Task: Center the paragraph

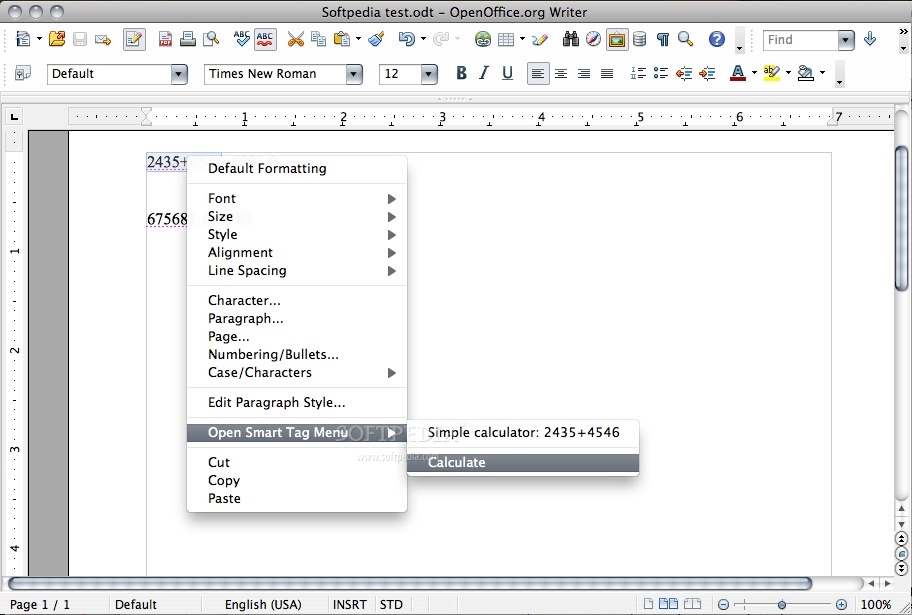Action: click(561, 74)
